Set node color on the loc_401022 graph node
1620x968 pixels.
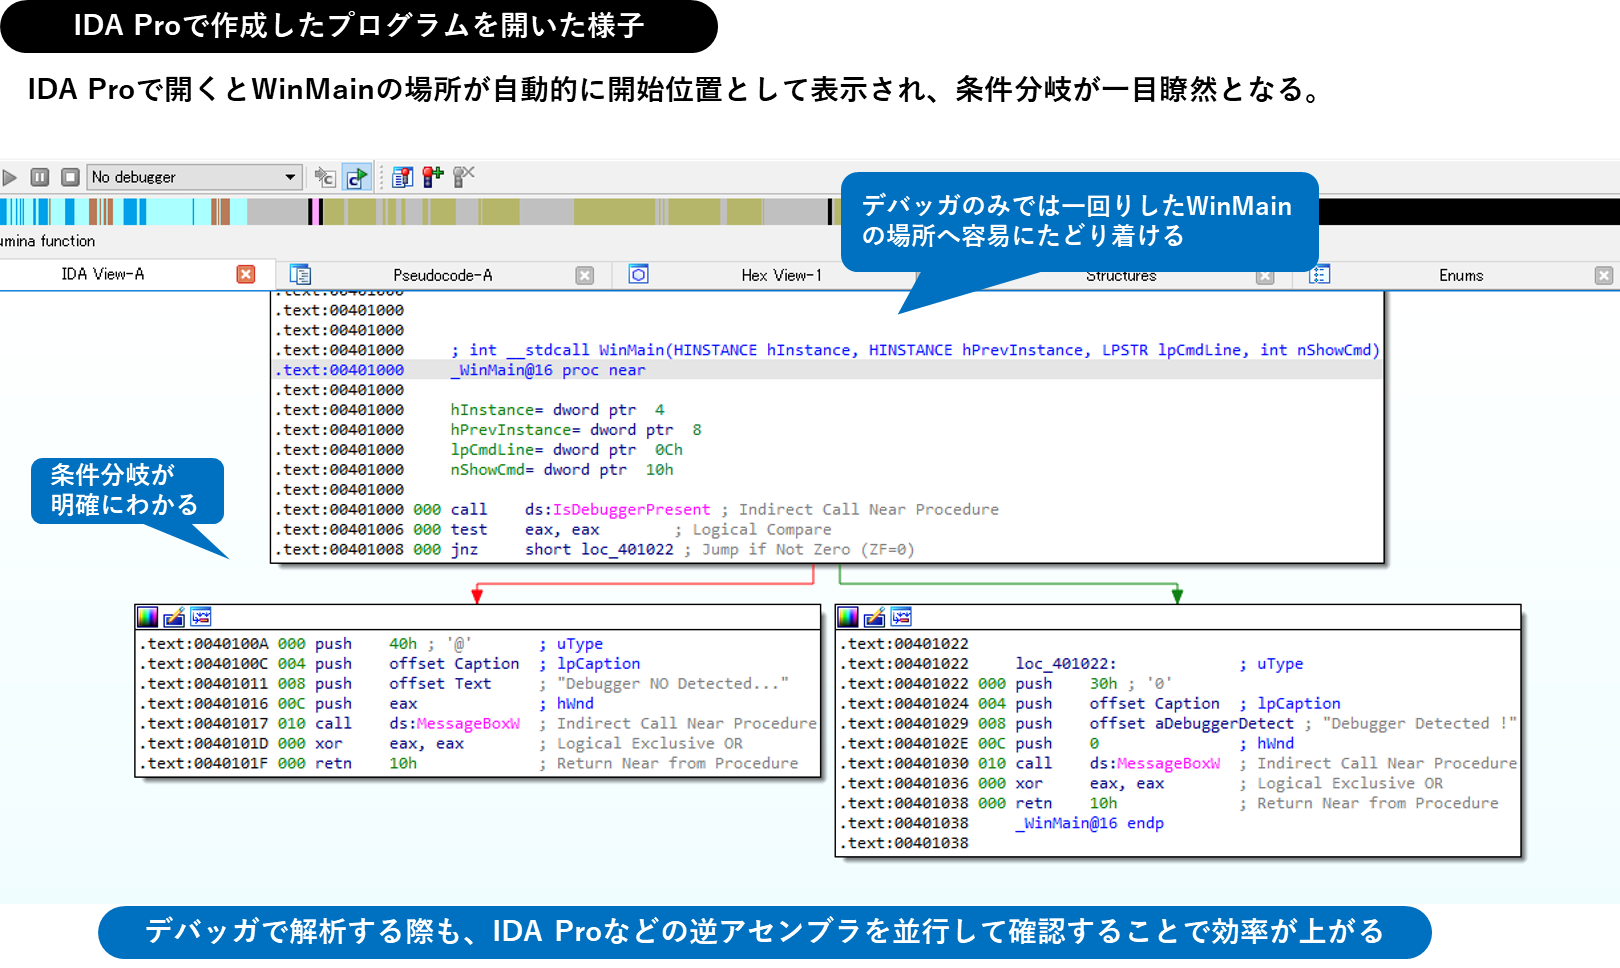[x=848, y=616]
